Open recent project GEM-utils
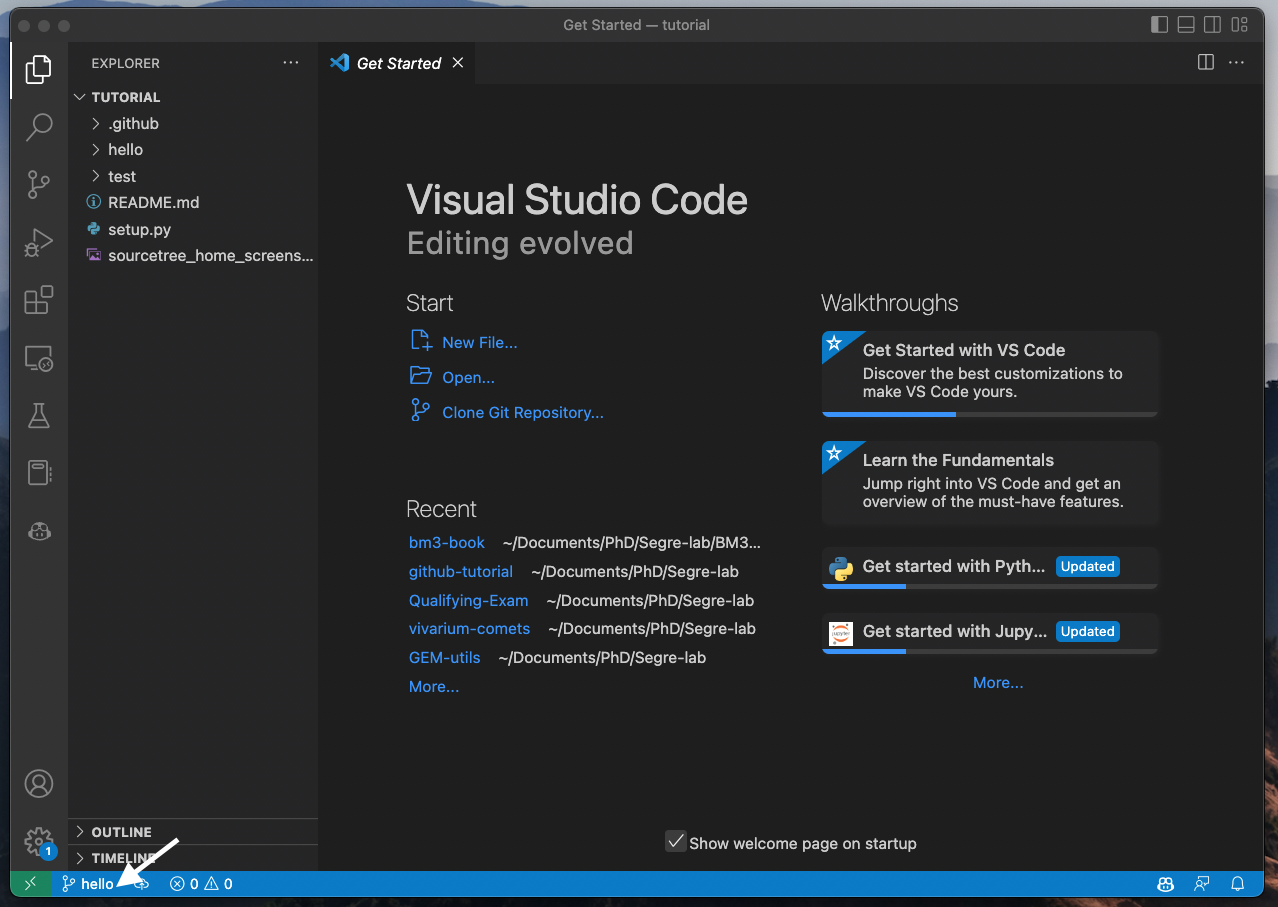Image resolution: width=1278 pixels, height=907 pixels. (x=445, y=657)
